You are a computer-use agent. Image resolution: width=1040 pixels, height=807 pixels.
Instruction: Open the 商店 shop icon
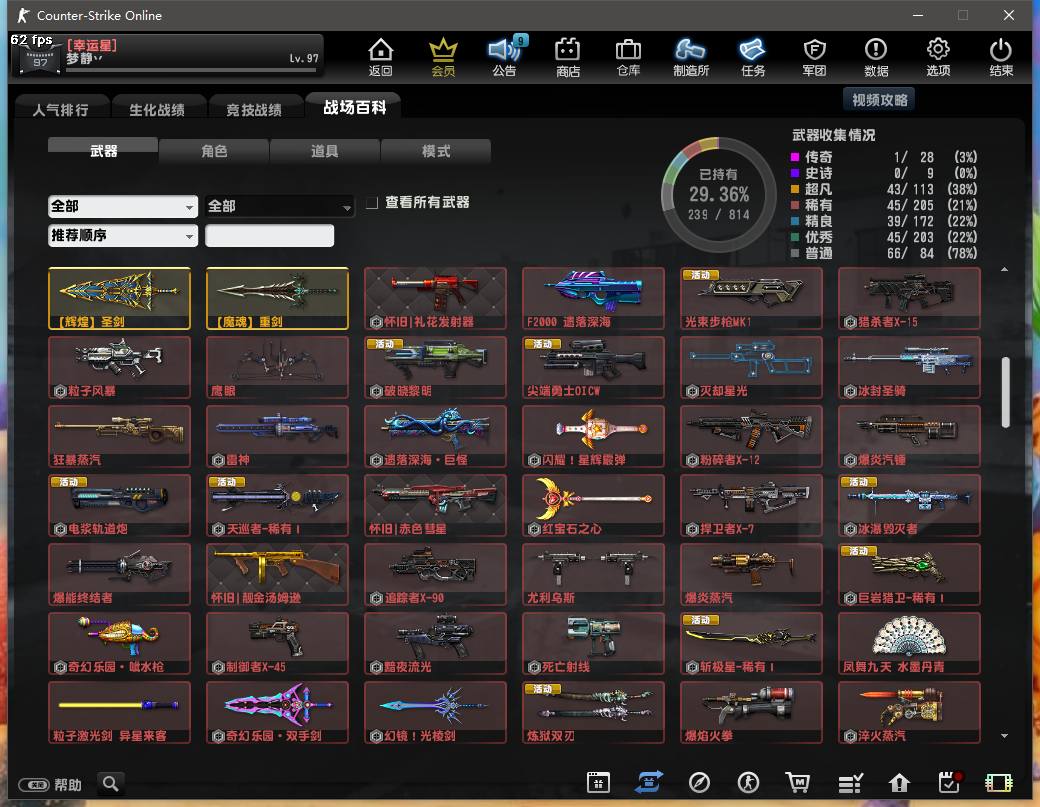(x=567, y=56)
